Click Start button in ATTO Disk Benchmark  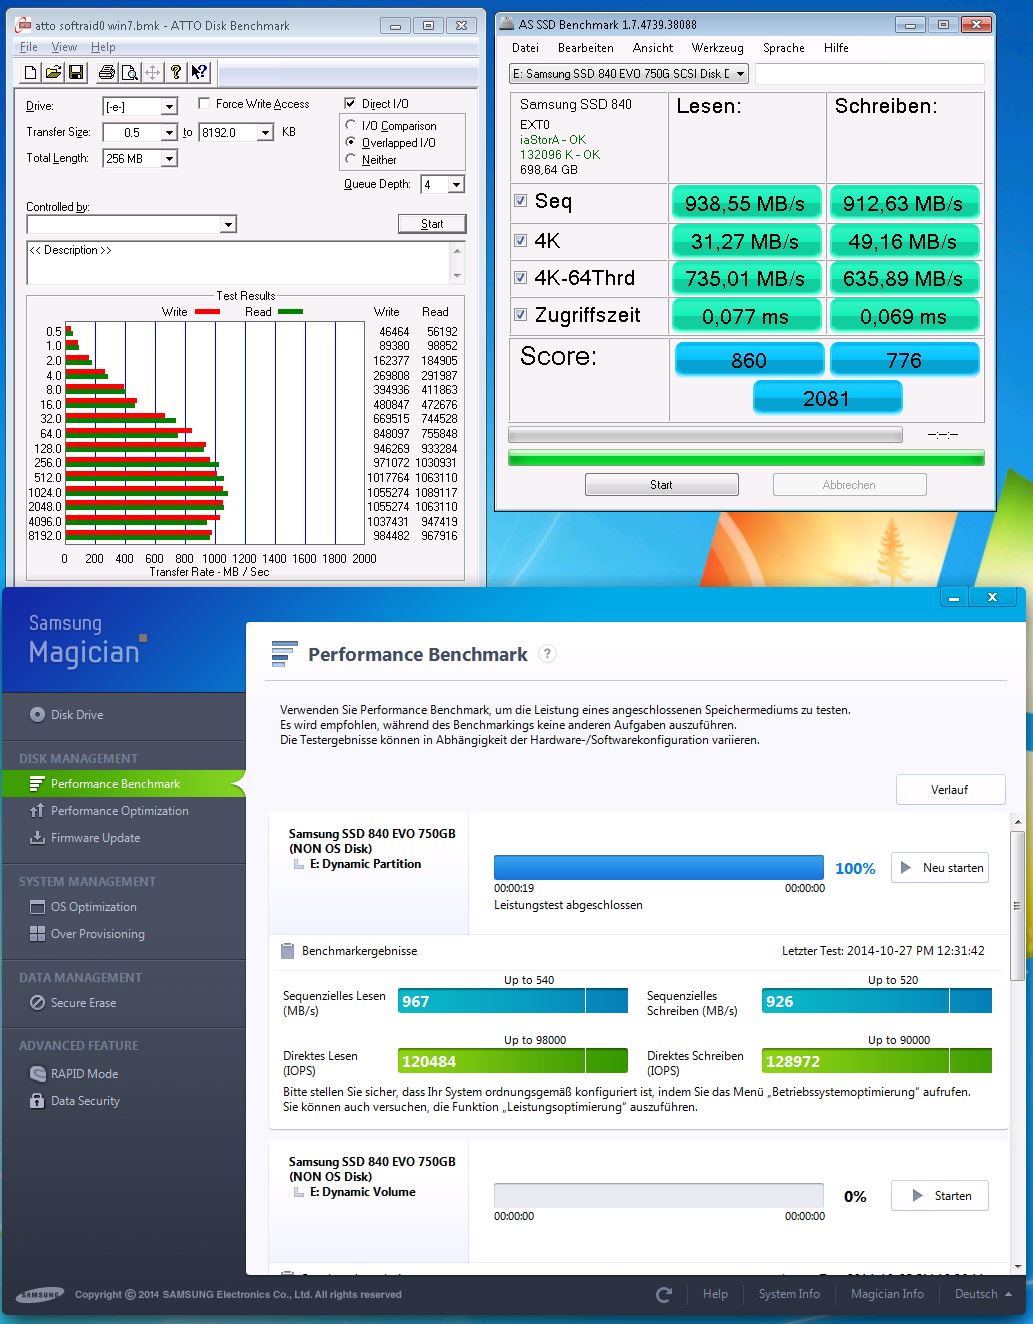432,224
